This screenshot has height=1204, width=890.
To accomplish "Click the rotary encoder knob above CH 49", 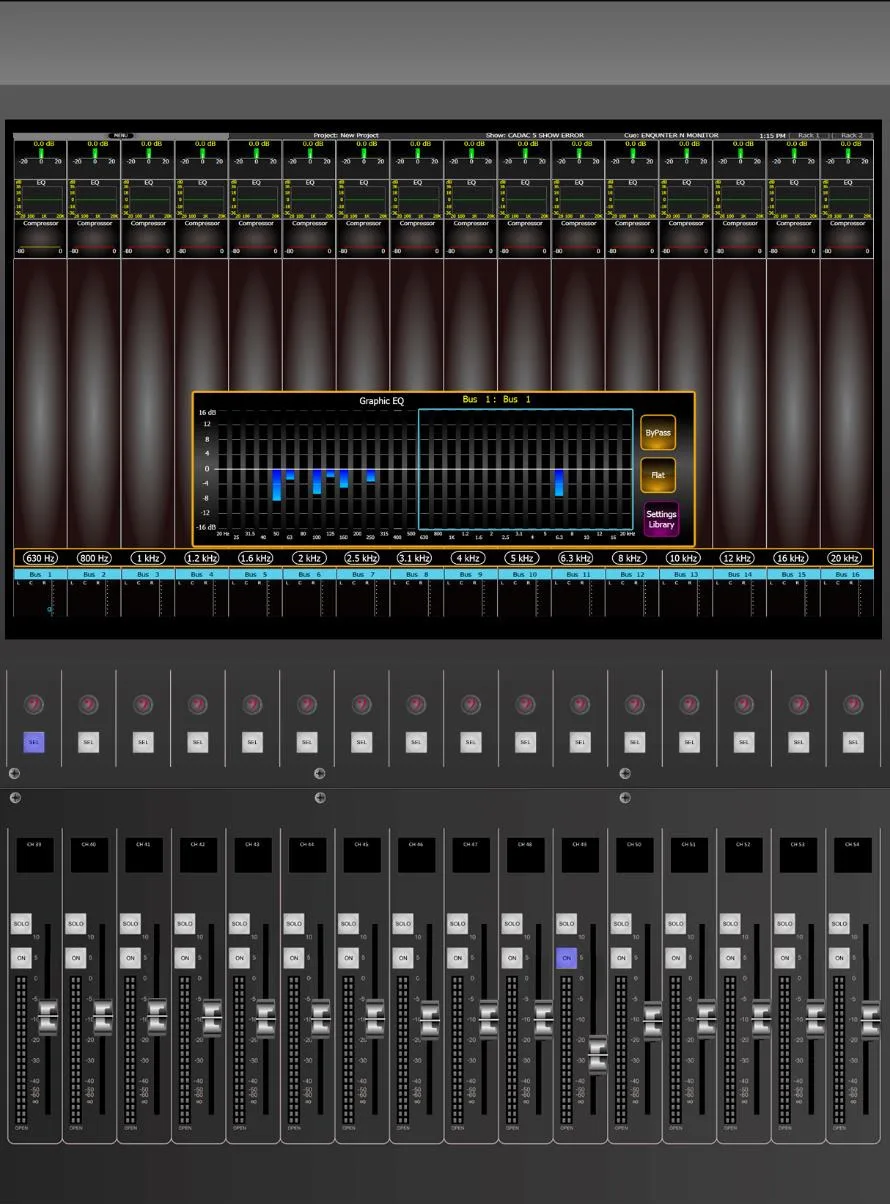I will pyautogui.click(x=580, y=705).
